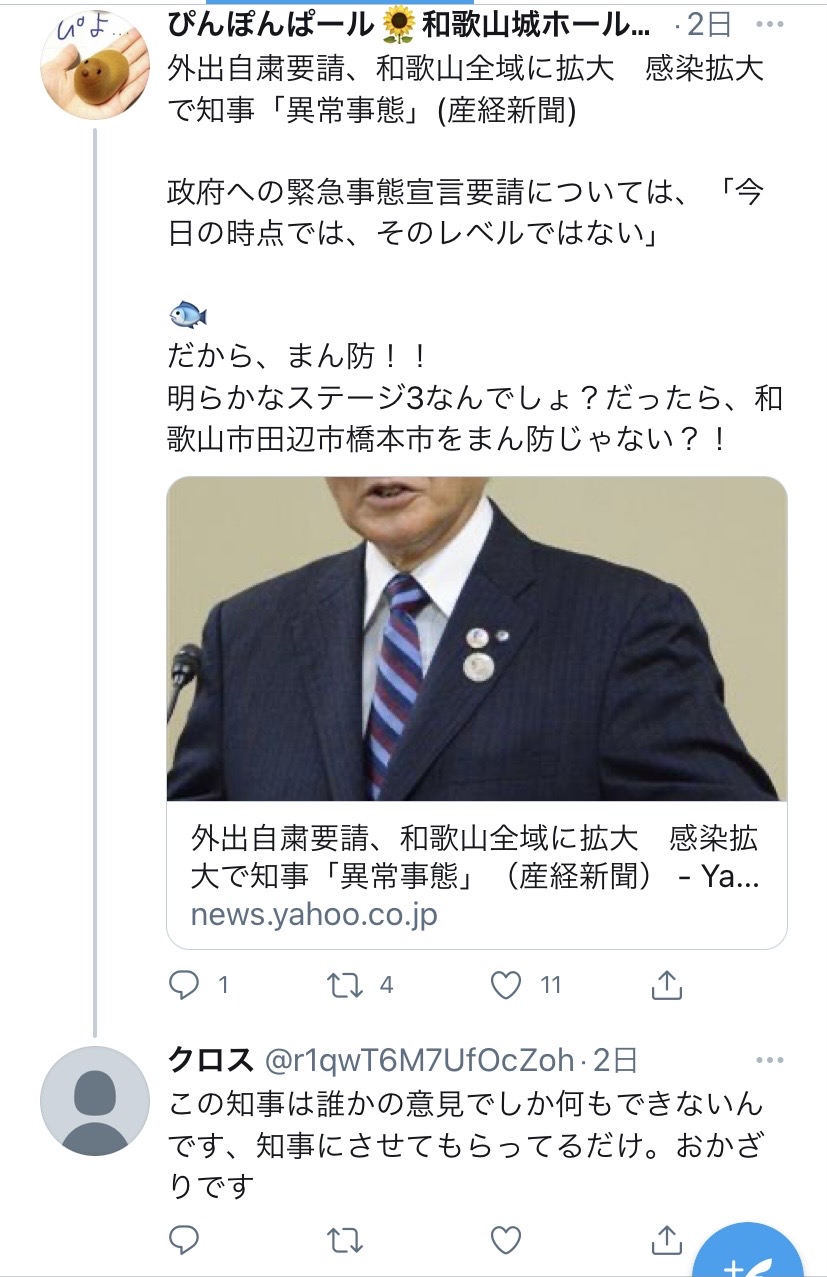This screenshot has width=827, height=1277.
Task: Reply to the ぴんぽんぱール tweet
Action: coord(185,986)
